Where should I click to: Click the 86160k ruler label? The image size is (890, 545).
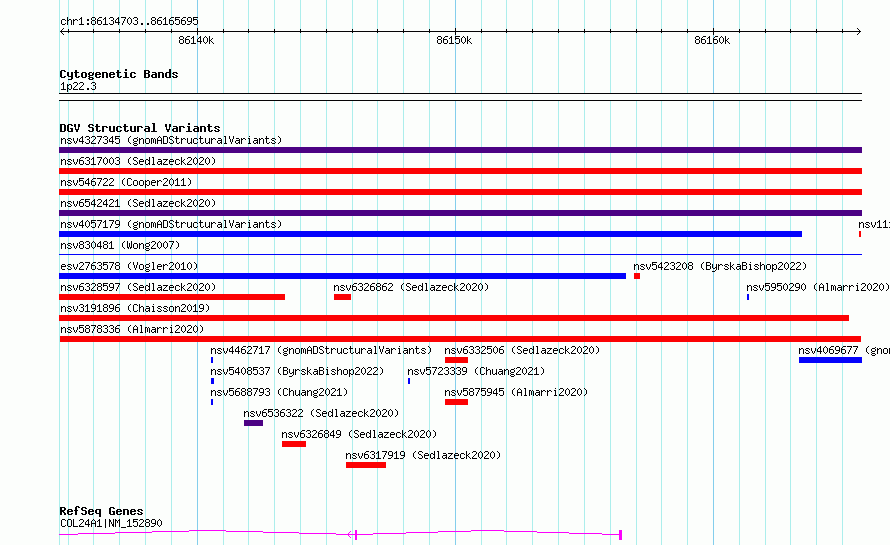pyautogui.click(x=712, y=40)
